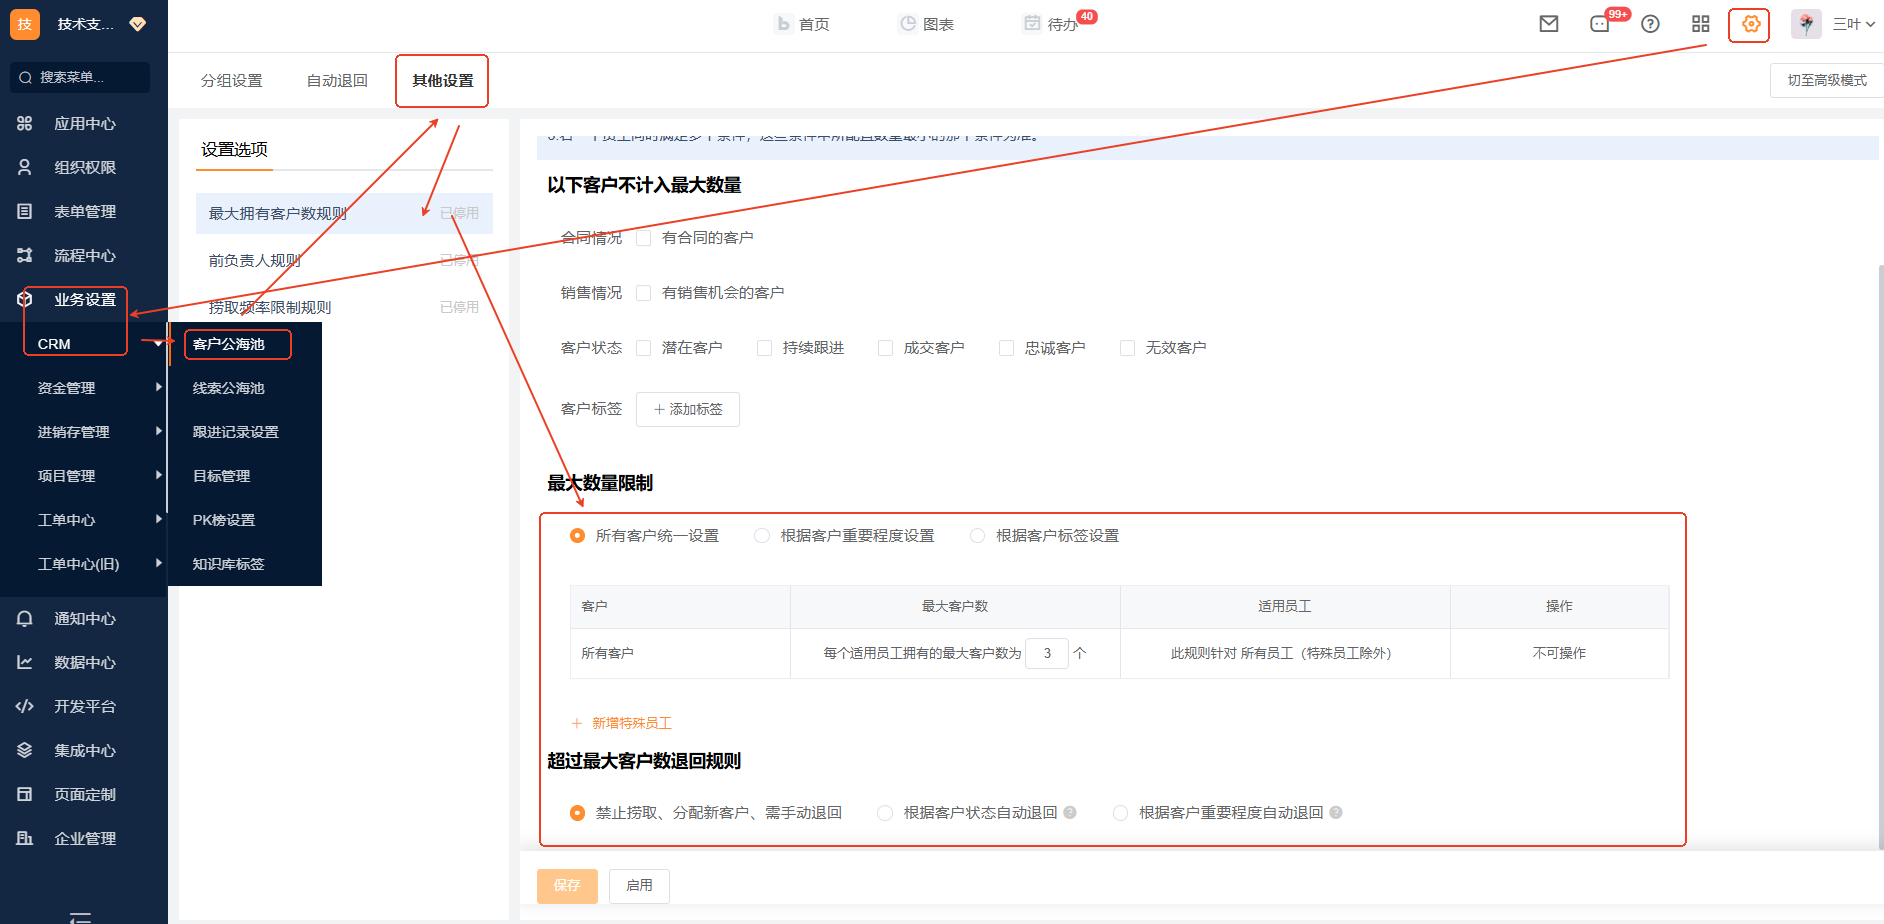Check 持续跟进 checkbox

765,347
